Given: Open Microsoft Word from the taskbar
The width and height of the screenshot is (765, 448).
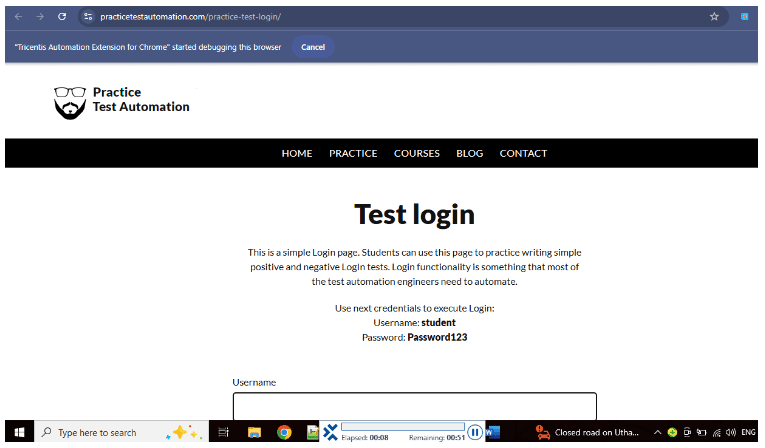Looking at the screenshot, I should 493,432.
